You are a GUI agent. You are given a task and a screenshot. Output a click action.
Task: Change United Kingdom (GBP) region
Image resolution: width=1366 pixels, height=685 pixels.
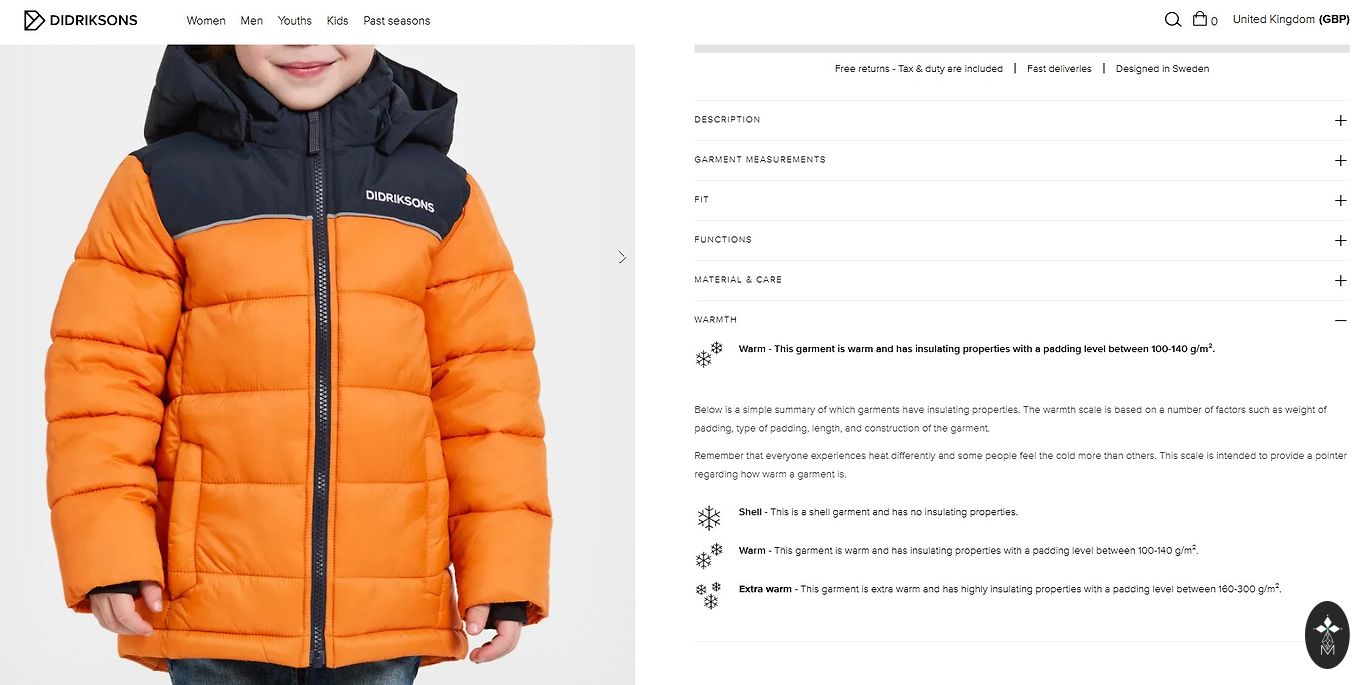pyautogui.click(x=1291, y=19)
